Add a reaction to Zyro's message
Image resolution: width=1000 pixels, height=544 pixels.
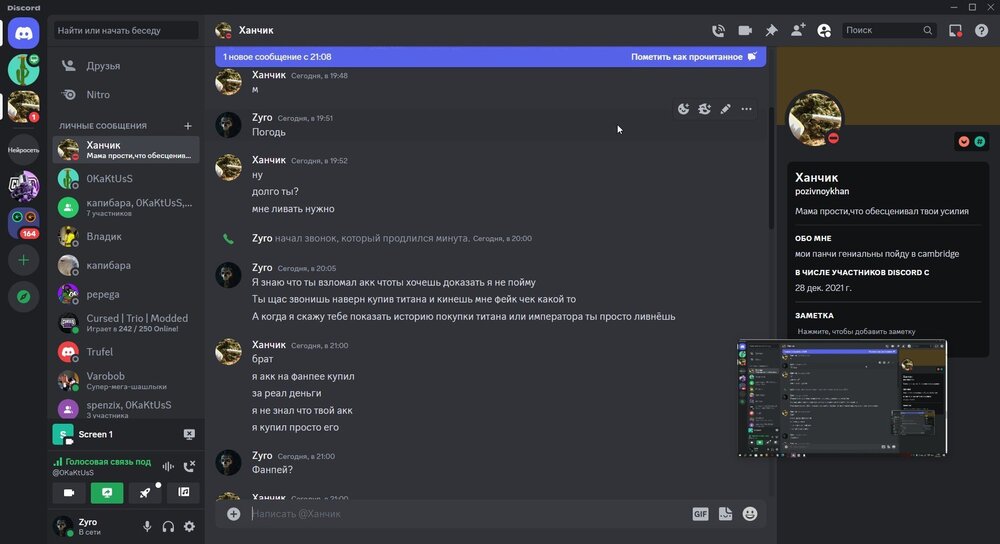pyautogui.click(x=683, y=109)
